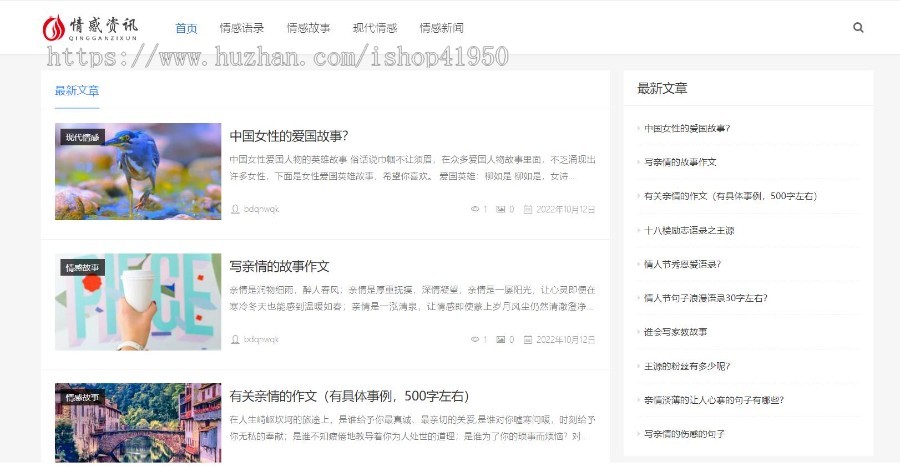This screenshot has height=467, width=900.
Task: Open sidebar link 谁会写家教故事
Action: pos(675,332)
